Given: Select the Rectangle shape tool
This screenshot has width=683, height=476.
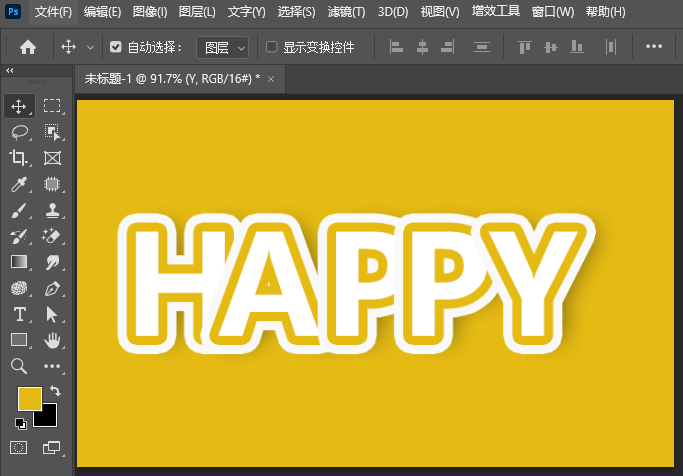Looking at the screenshot, I should (x=19, y=340).
